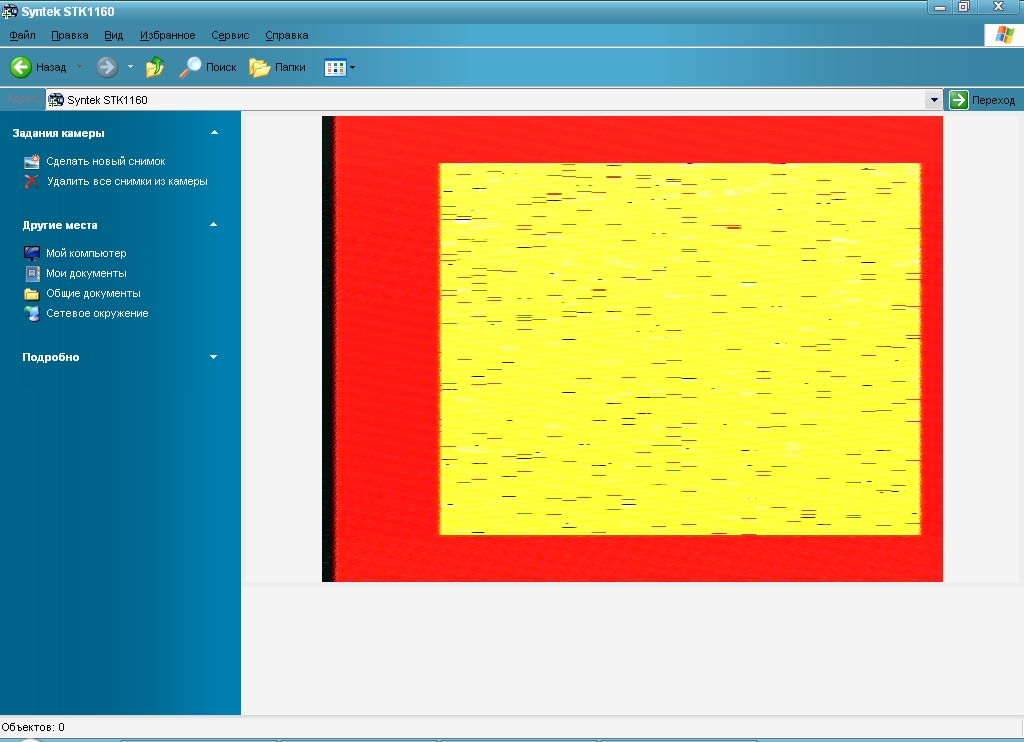Open the Search (Поиск) magnifier tool
The height and width of the screenshot is (742, 1024).
(x=190, y=67)
